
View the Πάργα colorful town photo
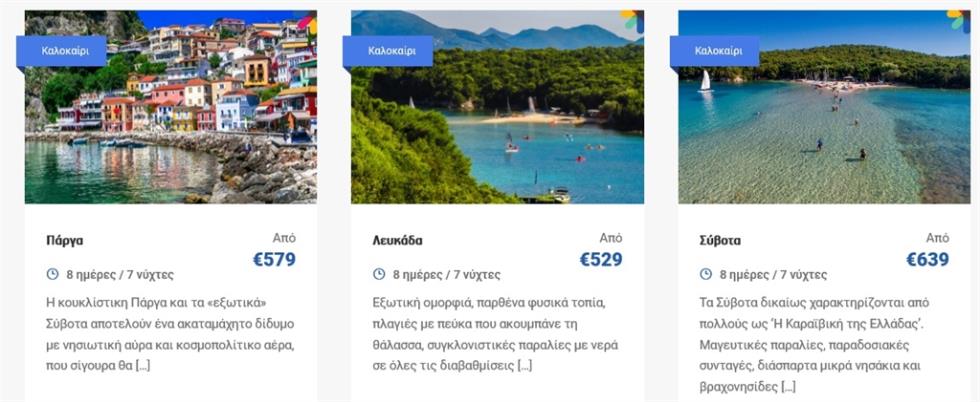click(x=171, y=107)
